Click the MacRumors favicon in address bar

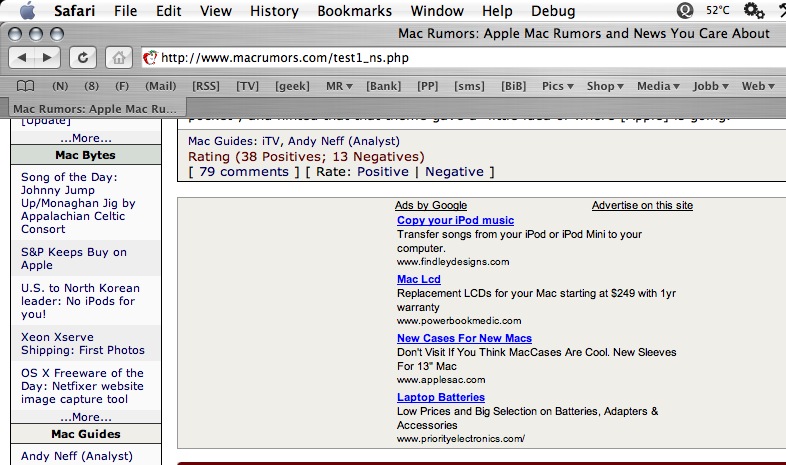150,58
